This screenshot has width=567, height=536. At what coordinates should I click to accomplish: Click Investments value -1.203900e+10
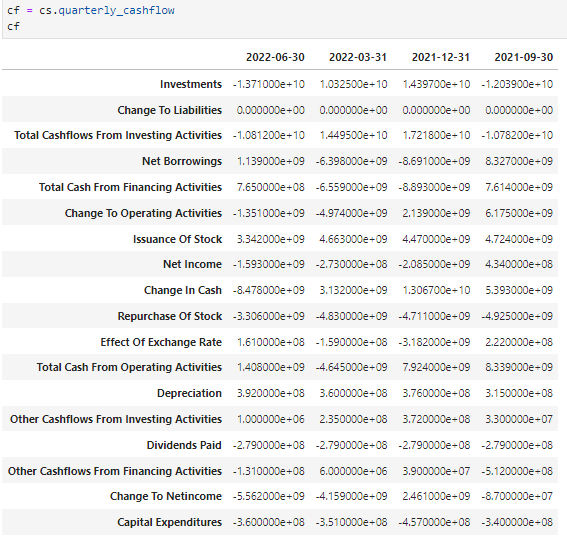[x=517, y=84]
